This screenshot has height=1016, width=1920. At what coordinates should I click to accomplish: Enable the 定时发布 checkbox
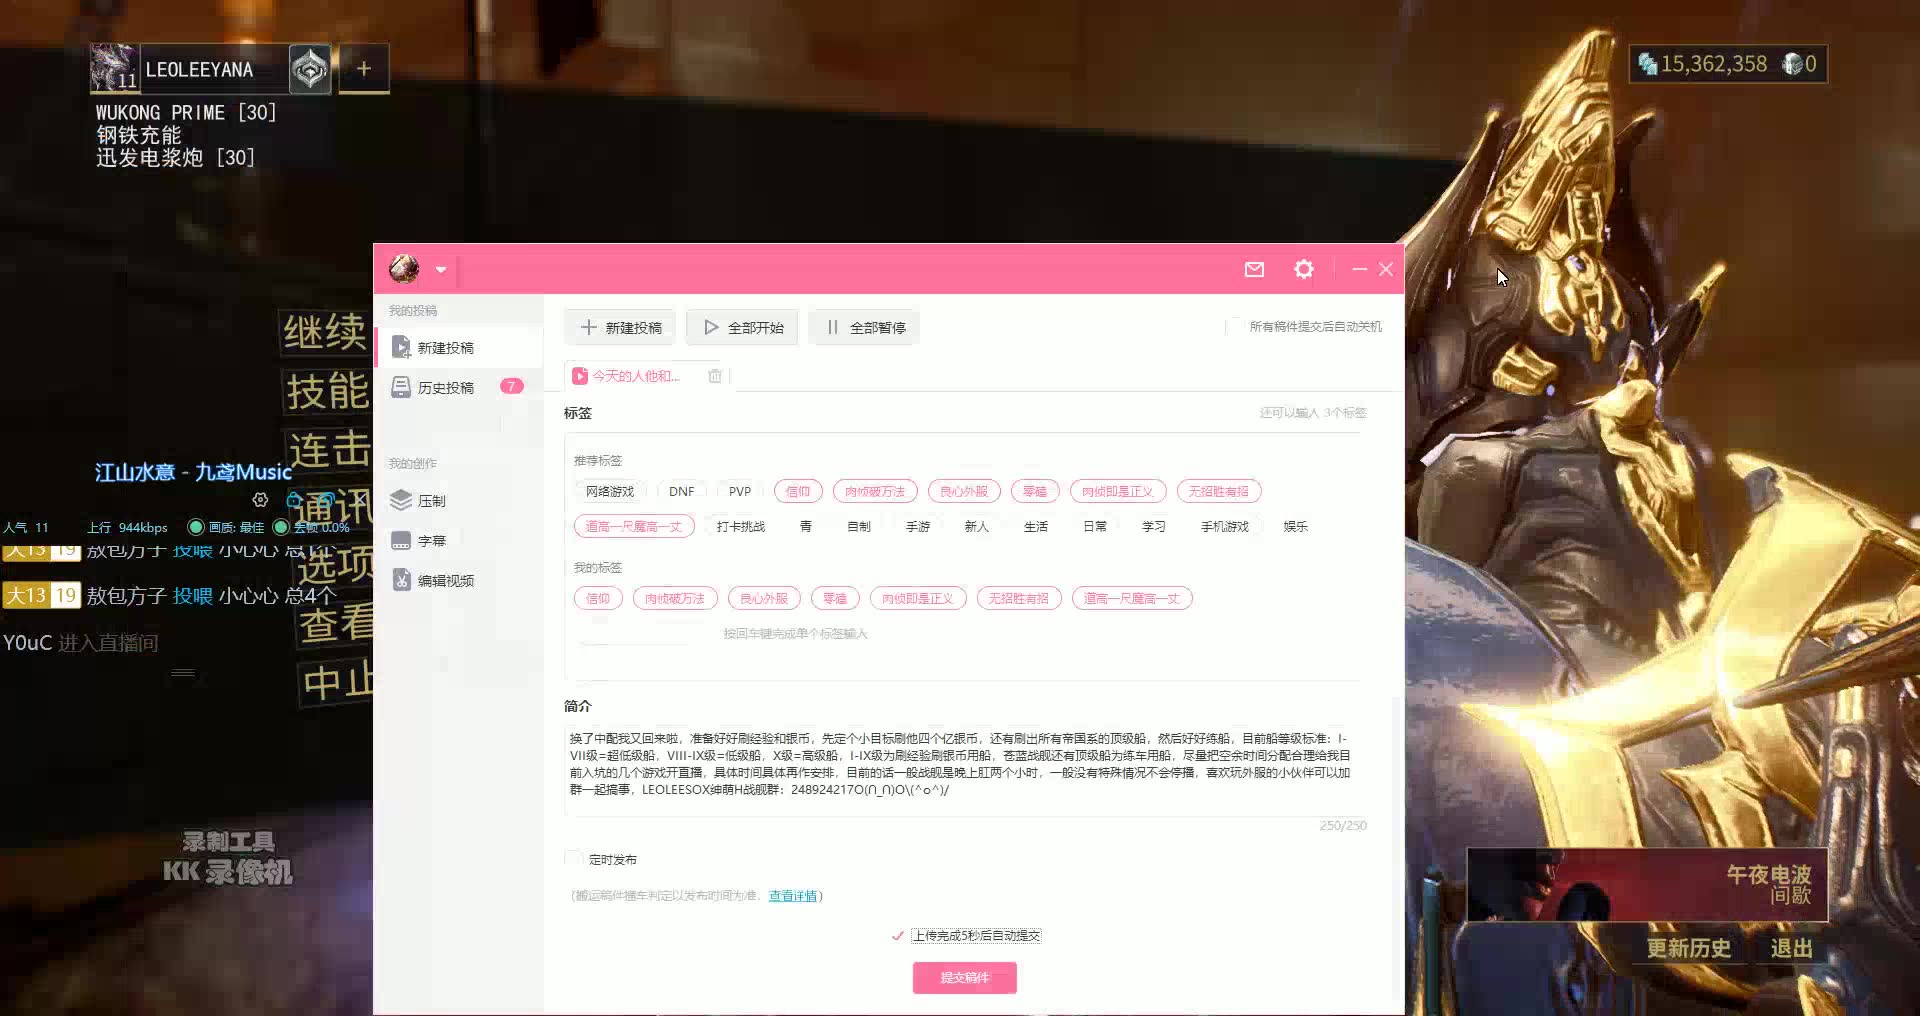(573, 859)
